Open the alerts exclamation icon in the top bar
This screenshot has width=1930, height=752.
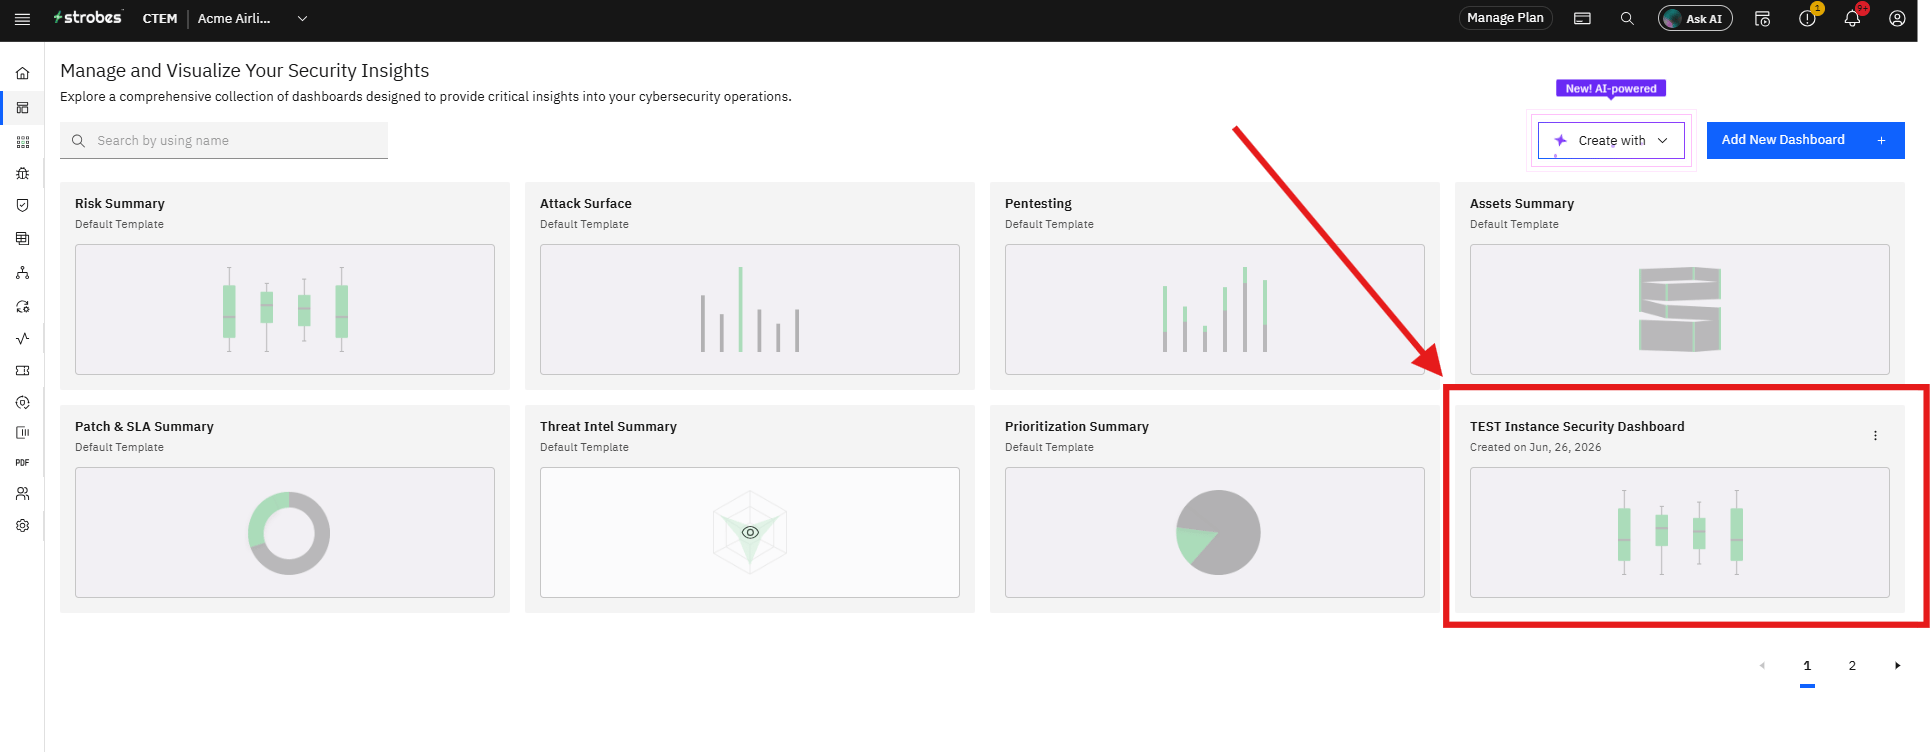pyautogui.click(x=1807, y=19)
